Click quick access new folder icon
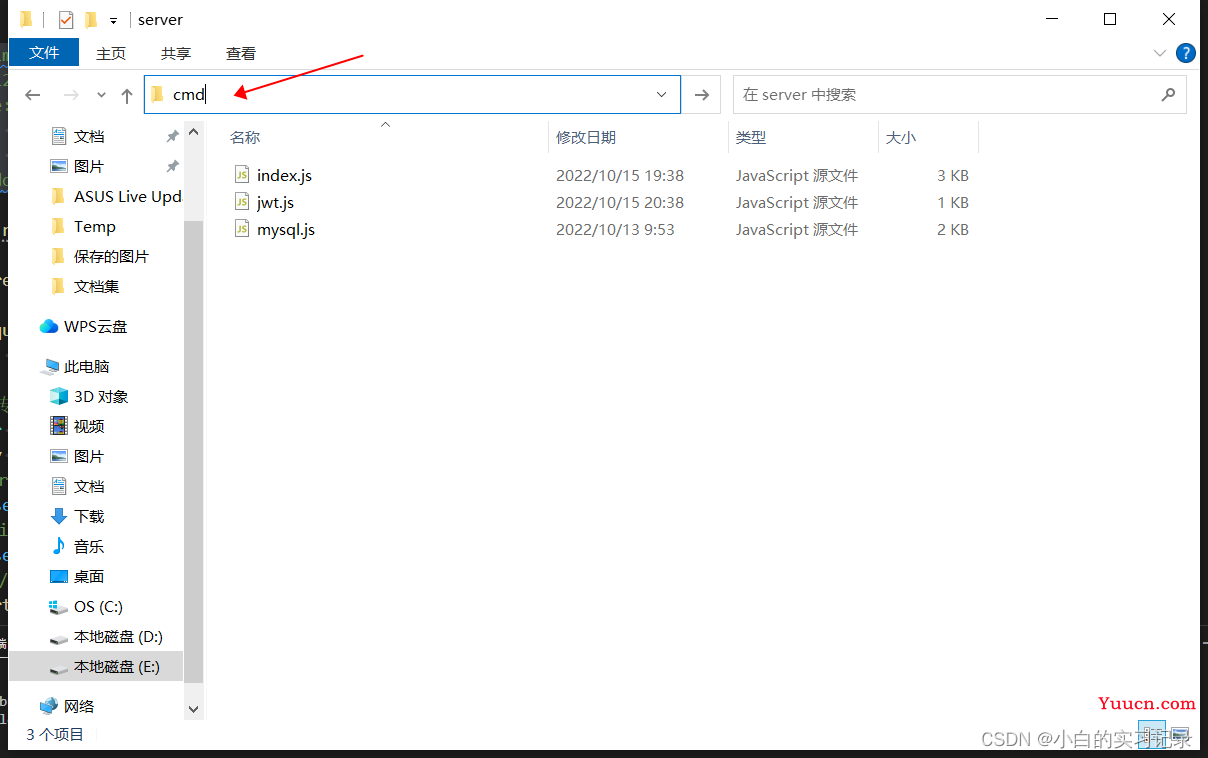This screenshot has height=758, width=1208. pos(91,20)
